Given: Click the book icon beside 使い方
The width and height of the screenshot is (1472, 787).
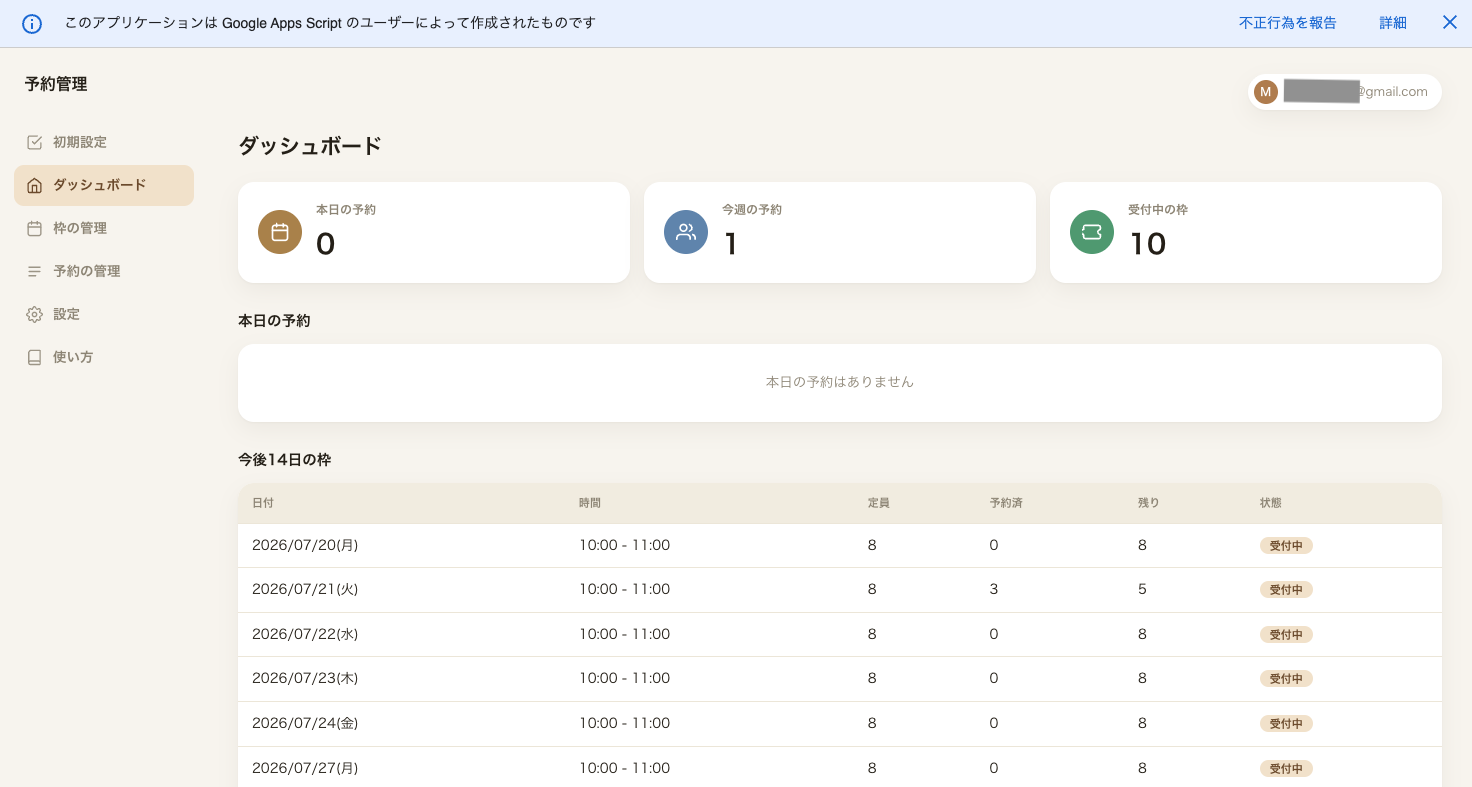Looking at the screenshot, I should (x=34, y=357).
